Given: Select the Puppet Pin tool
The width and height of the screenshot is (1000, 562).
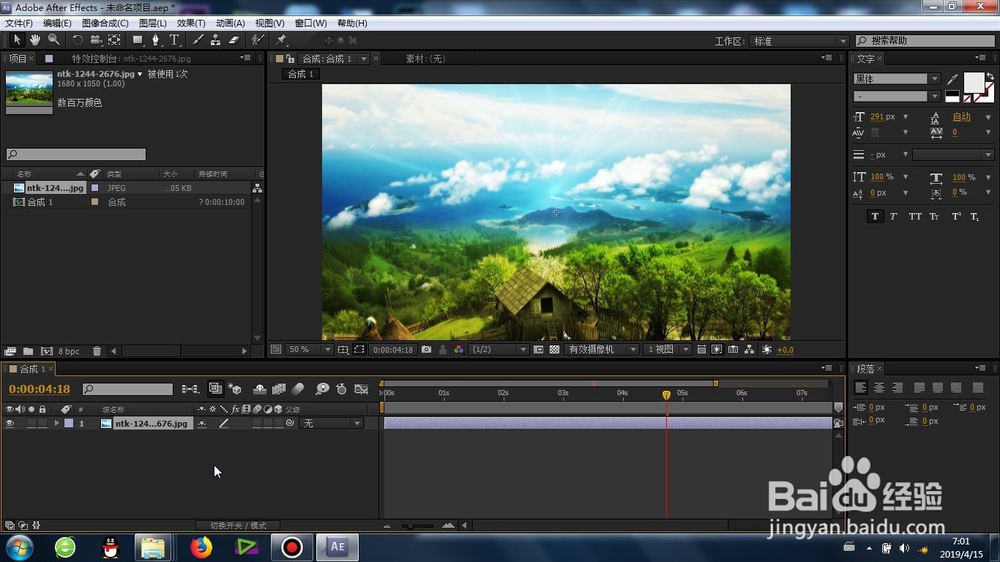Looking at the screenshot, I should click(281, 40).
